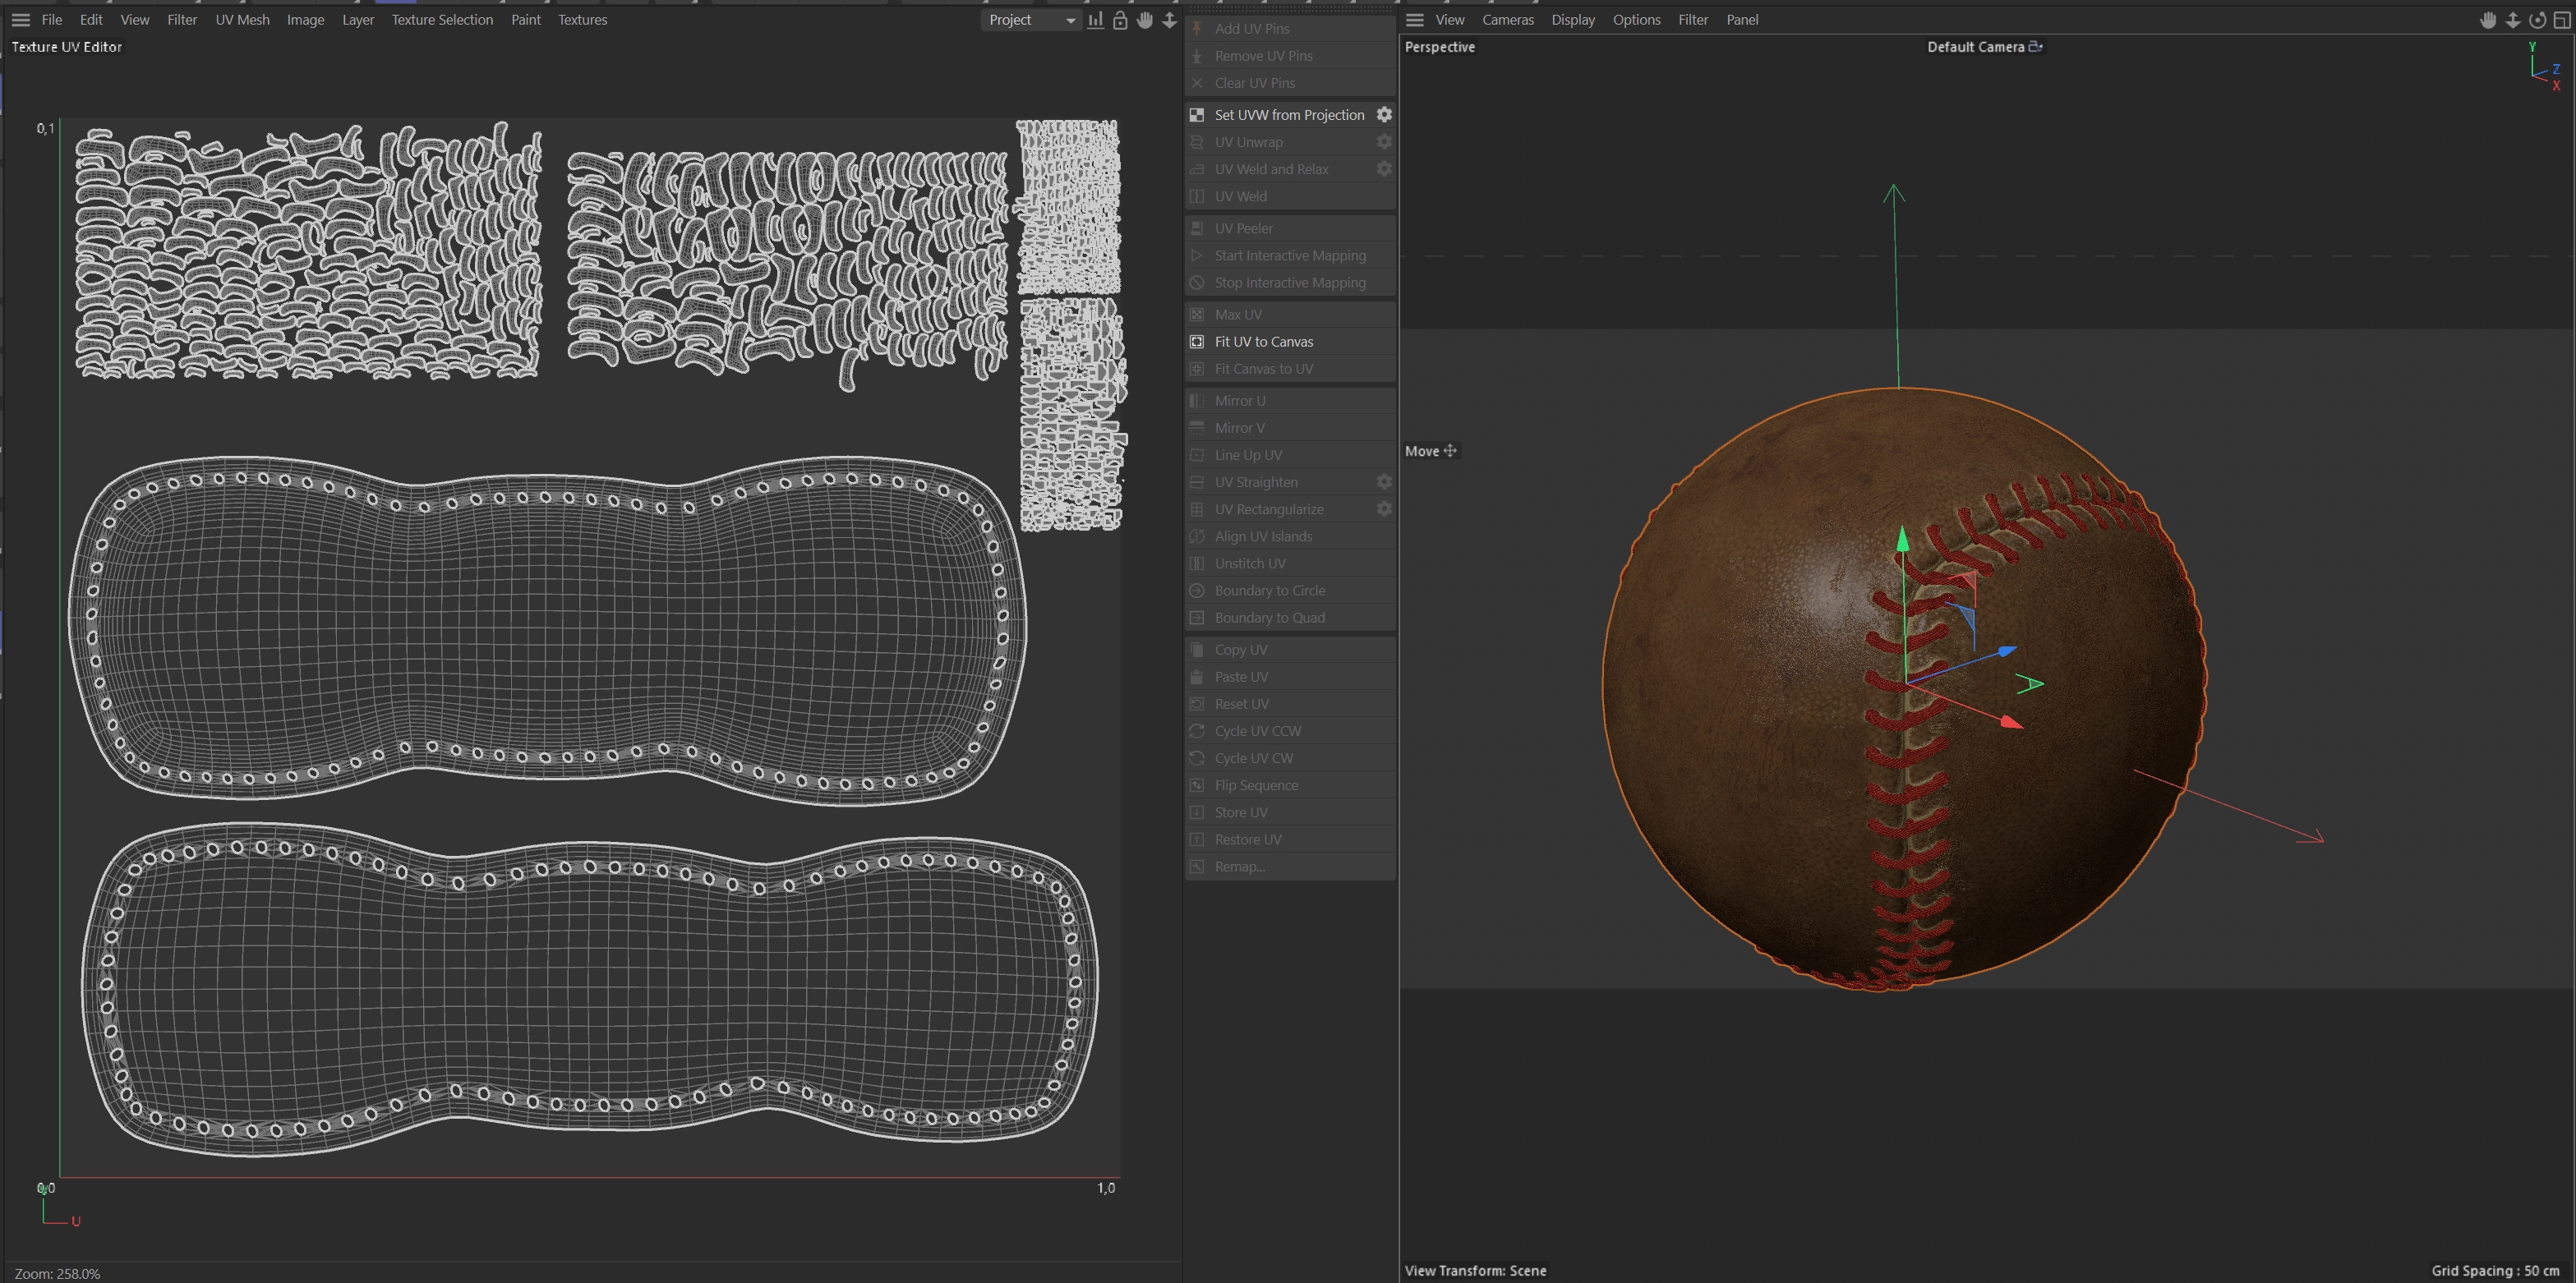Viewport: 2576px width, 1283px height.
Task: Open the viewport hamburger menu
Action: pos(1414,20)
